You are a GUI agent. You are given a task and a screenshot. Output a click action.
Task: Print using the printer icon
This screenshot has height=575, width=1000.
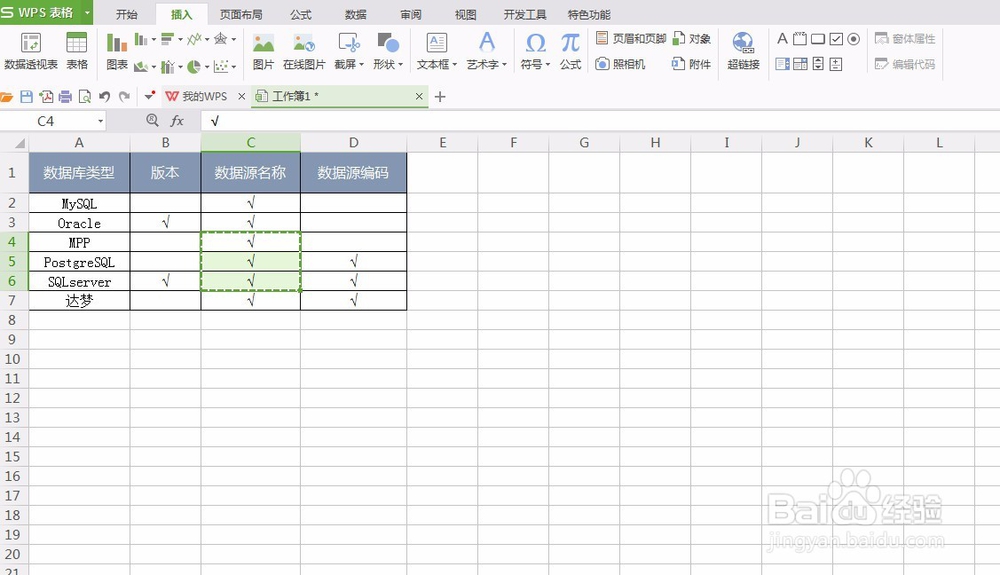65,97
